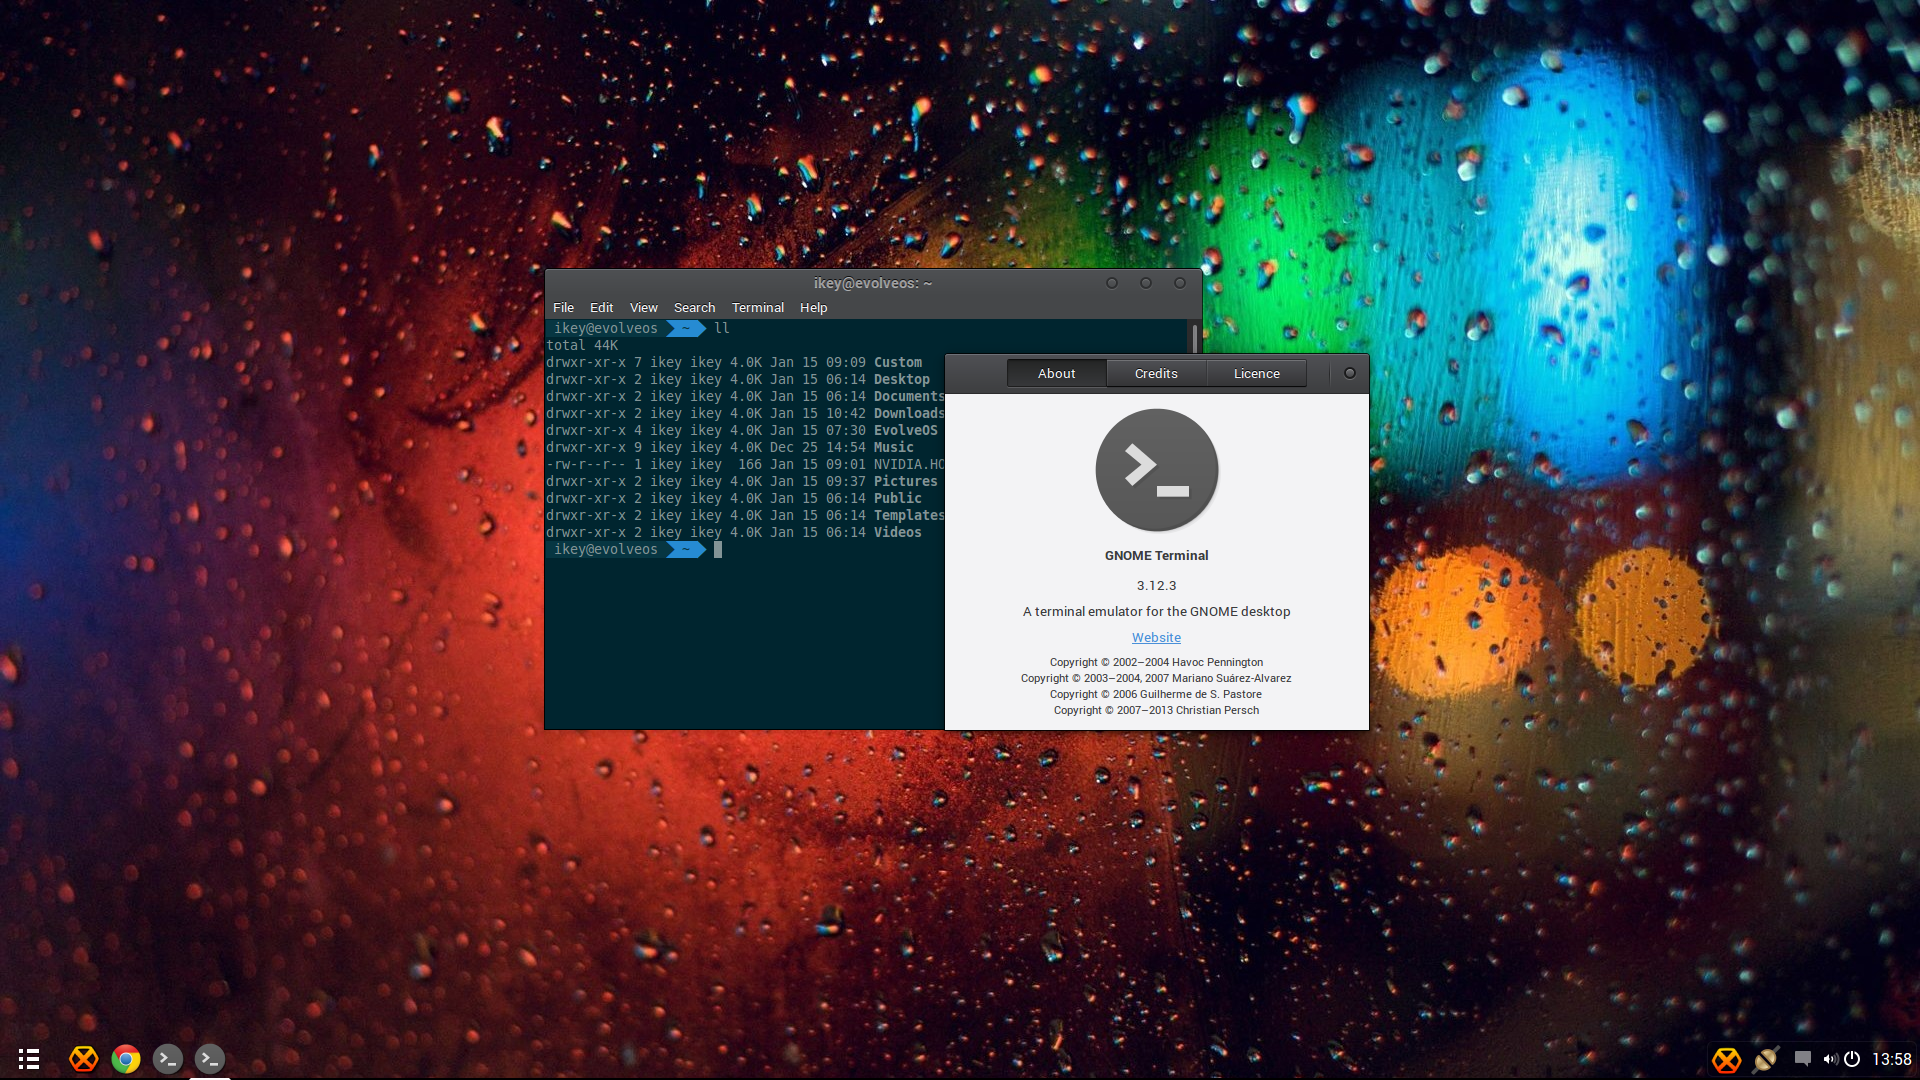Image resolution: width=1920 pixels, height=1080 pixels.
Task: Close the About dialog with round button
Action: [x=1350, y=373]
